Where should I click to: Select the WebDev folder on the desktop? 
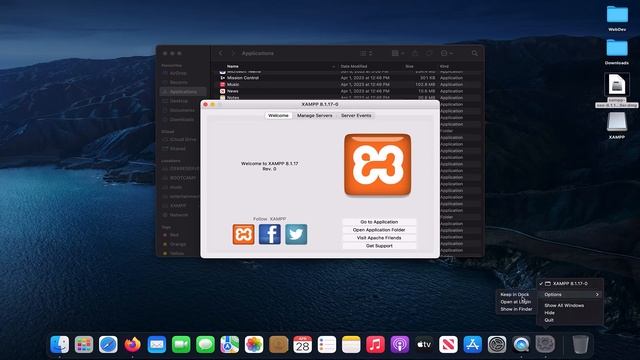pos(617,18)
